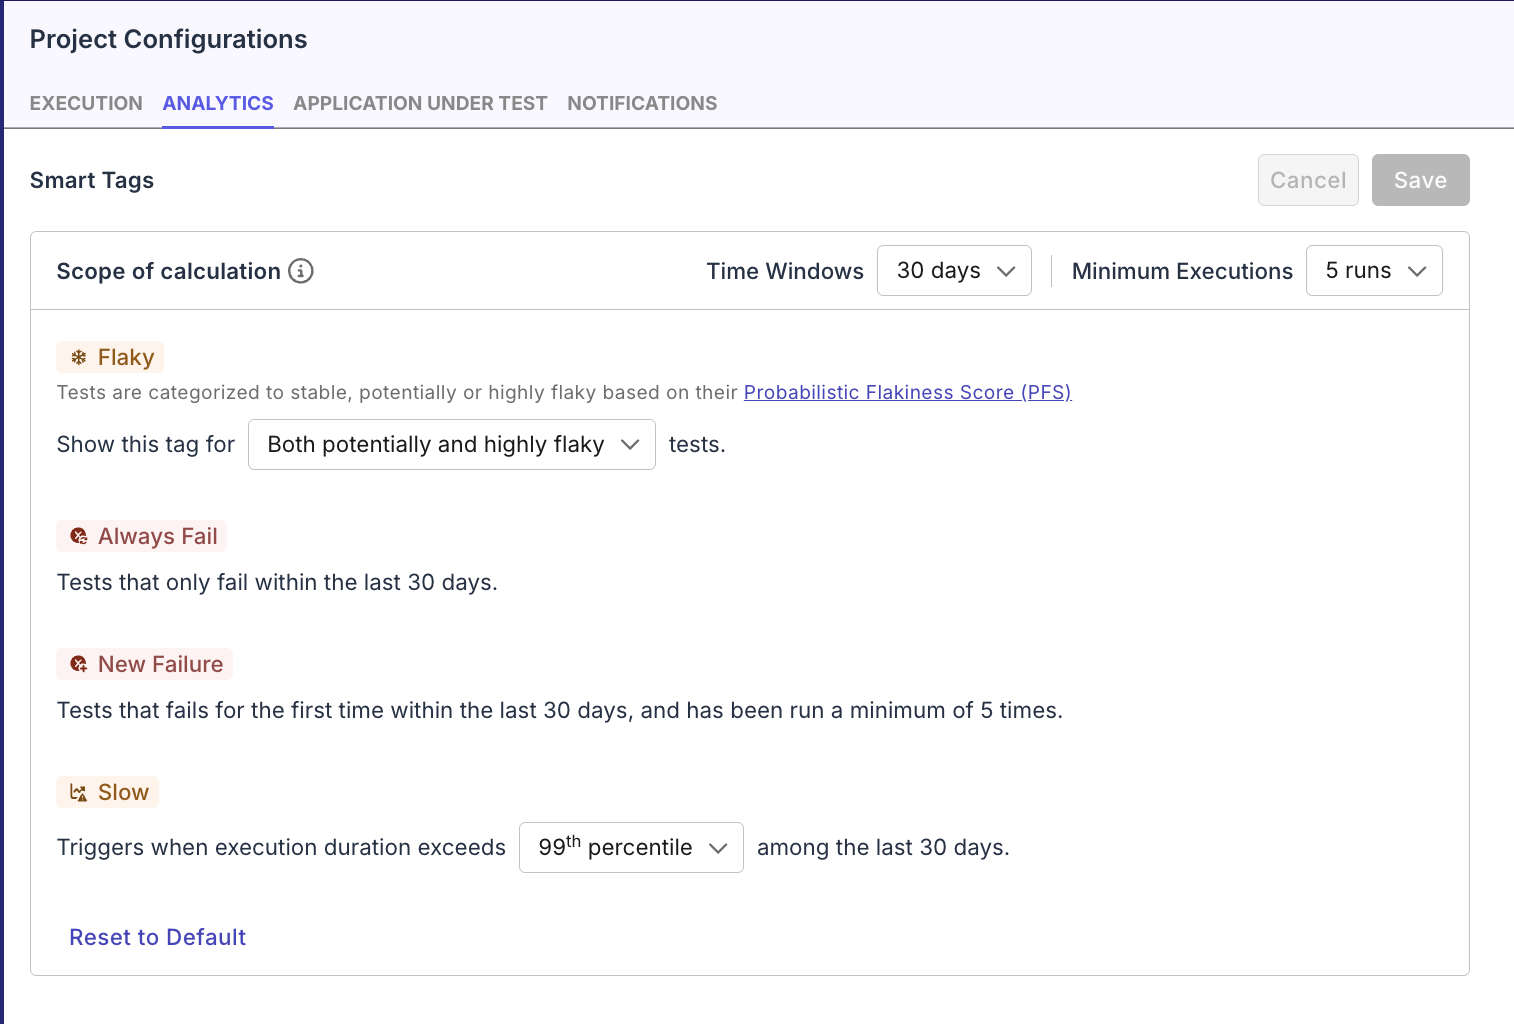Click the Cancel button
This screenshot has height=1024, width=1514.
pyautogui.click(x=1308, y=180)
